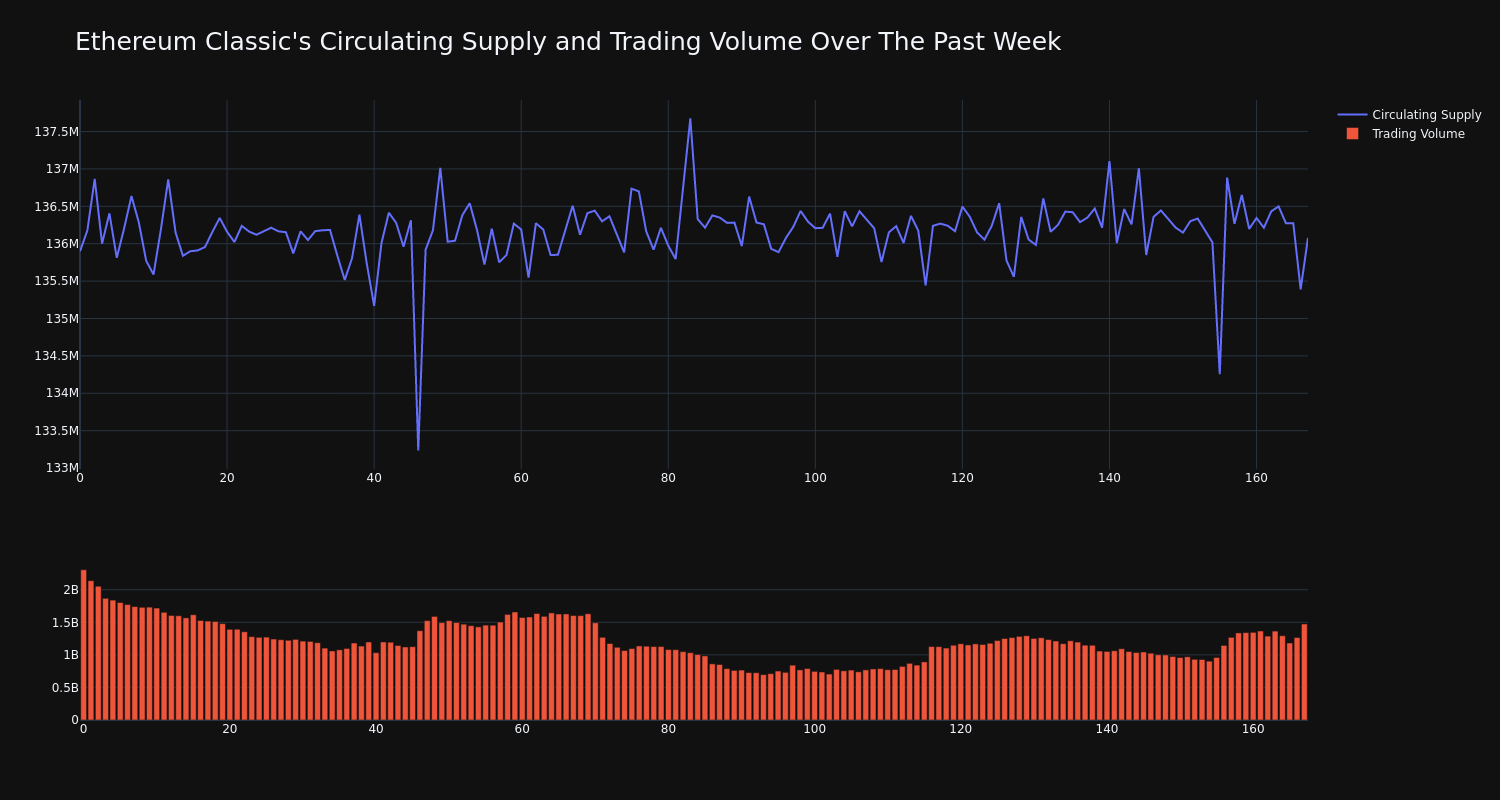Click the 137.5M y-axis label
The image size is (1500, 800).
(56, 132)
